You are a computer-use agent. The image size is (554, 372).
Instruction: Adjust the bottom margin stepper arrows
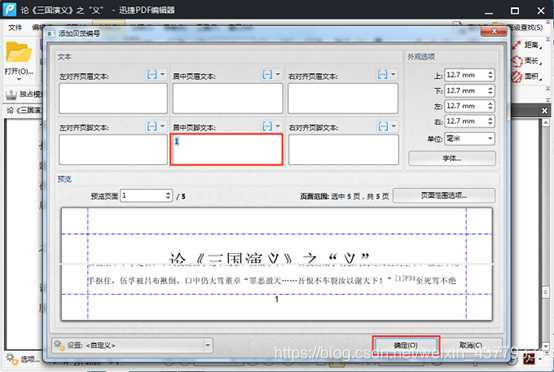(490, 90)
